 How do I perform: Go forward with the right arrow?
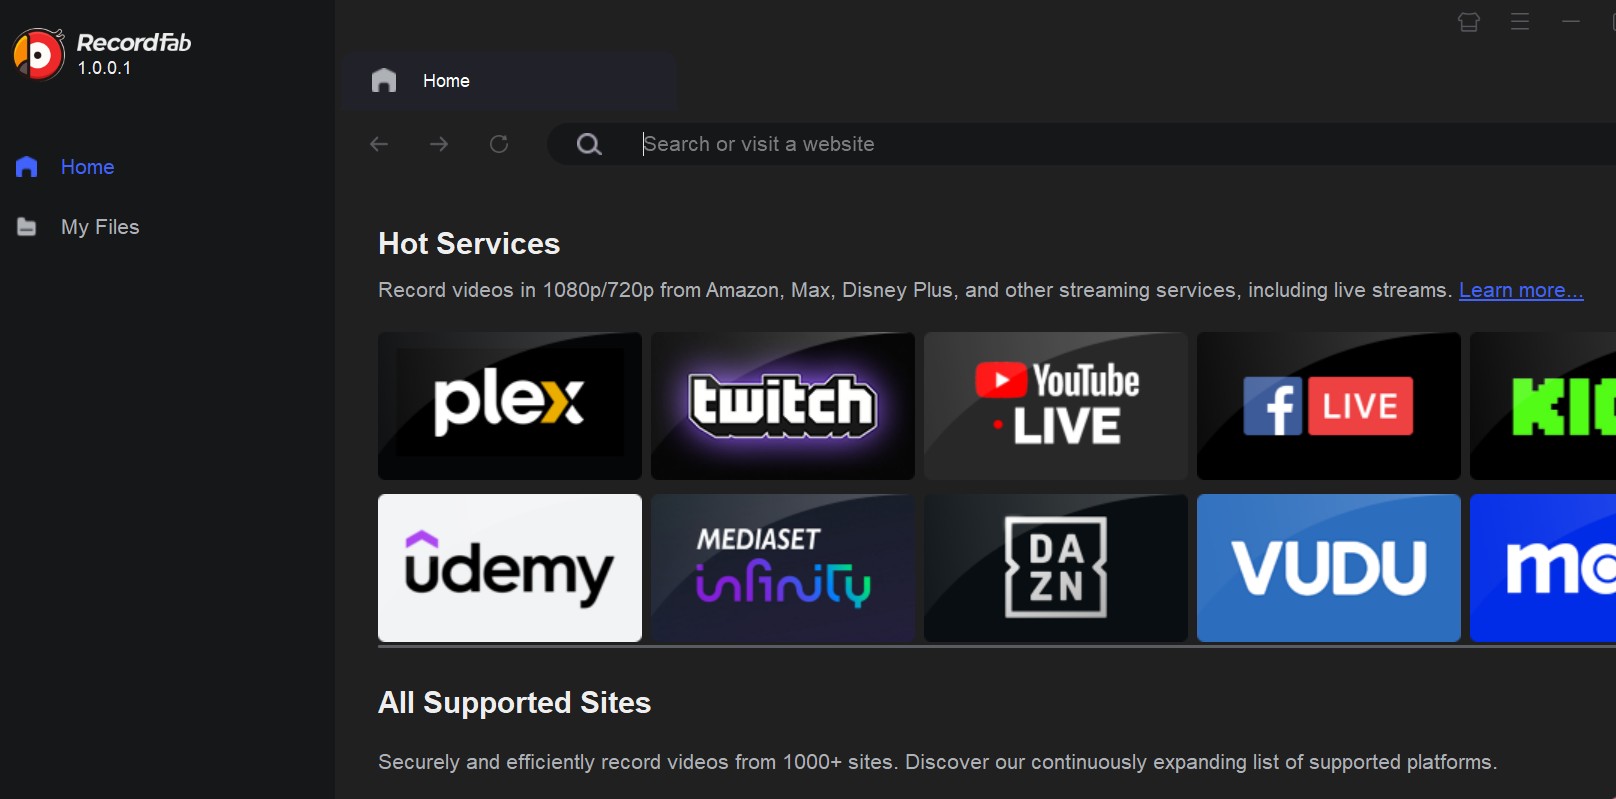click(439, 144)
